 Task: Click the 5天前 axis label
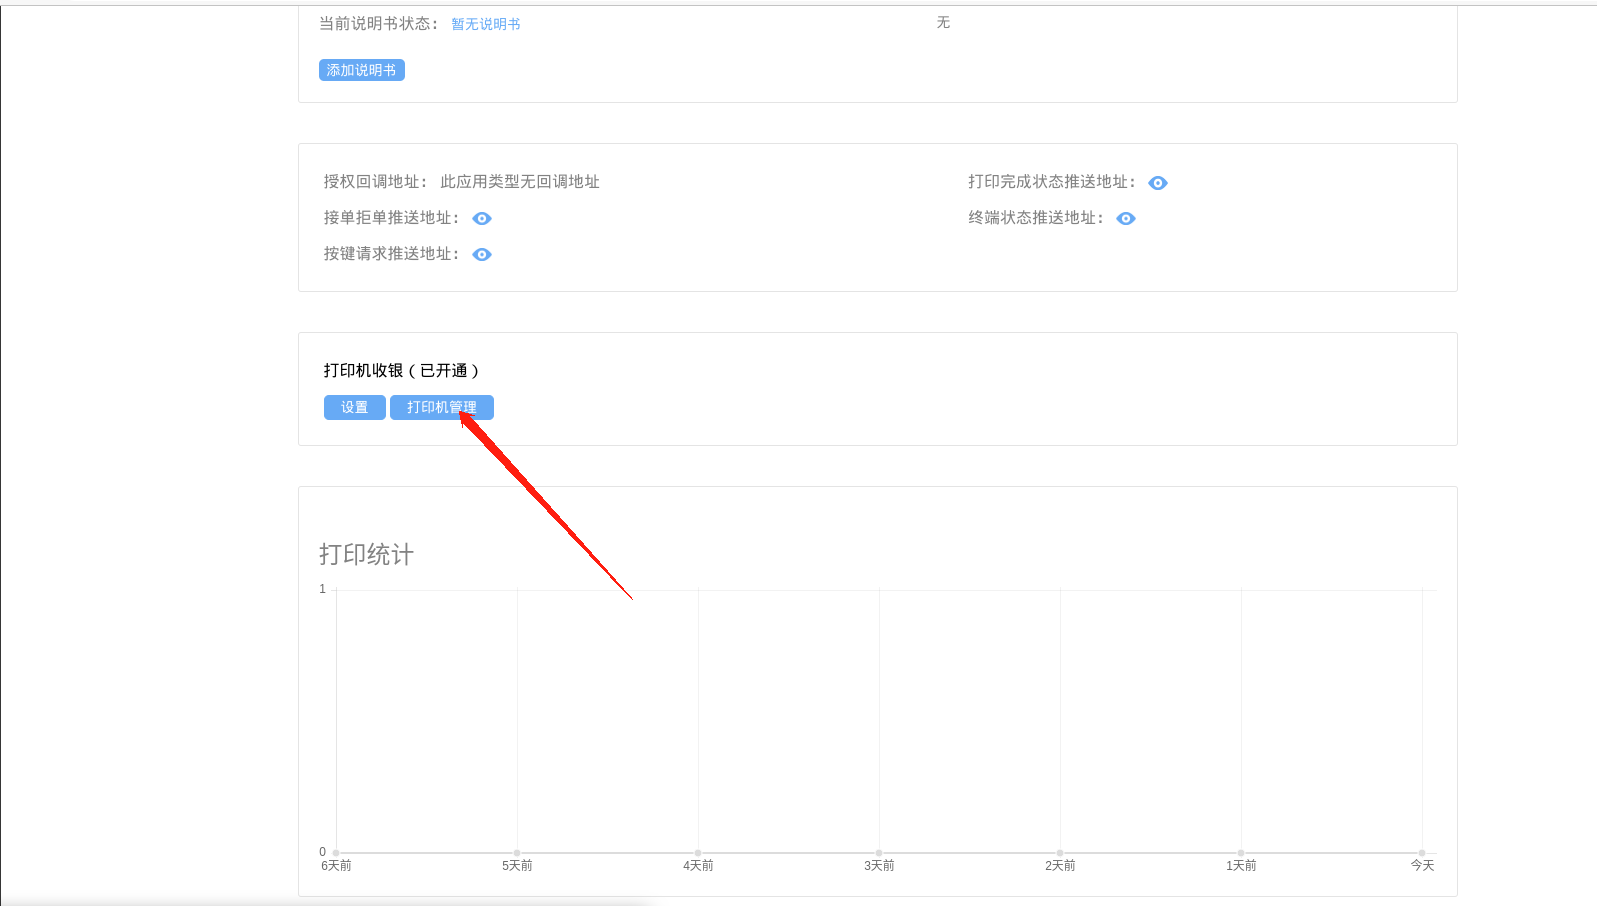point(517,866)
